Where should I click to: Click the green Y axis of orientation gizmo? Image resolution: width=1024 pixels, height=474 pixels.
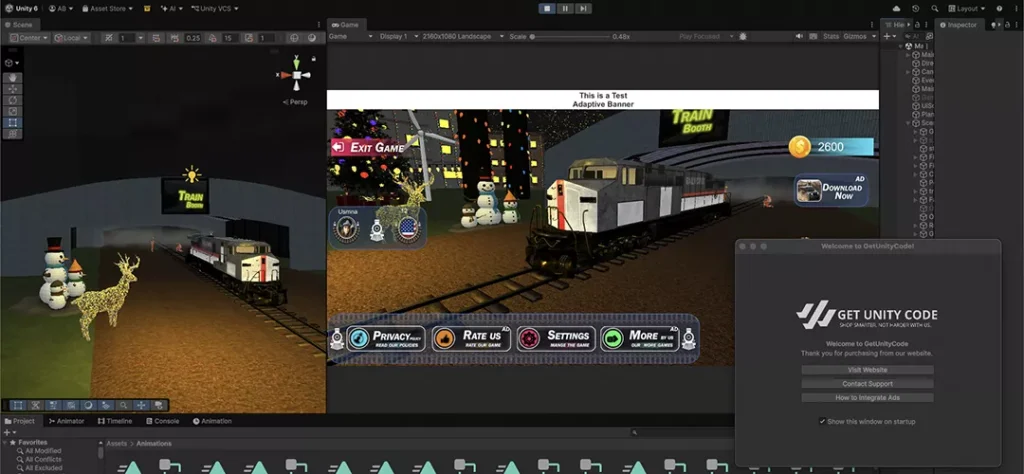point(296,62)
